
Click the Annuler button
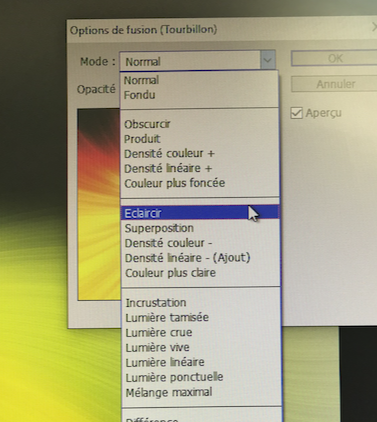(x=334, y=84)
